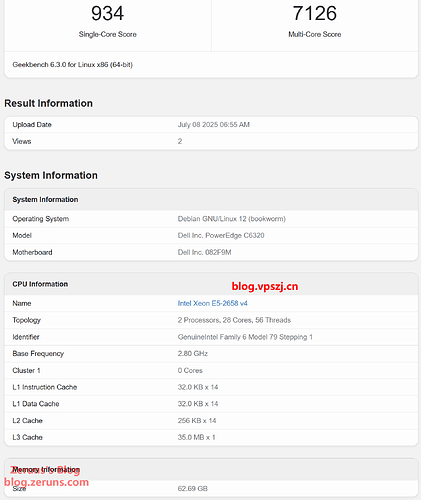Select the Single-Core Score label

[x=108, y=34]
